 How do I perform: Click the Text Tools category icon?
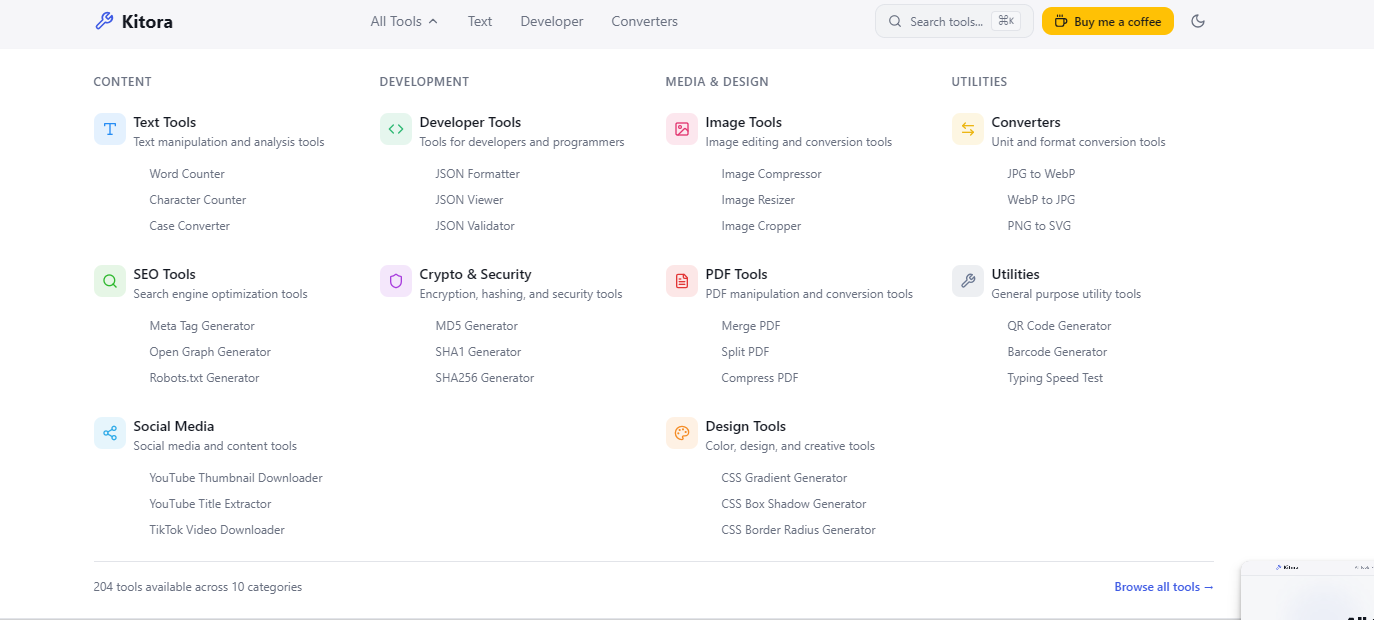coord(110,129)
